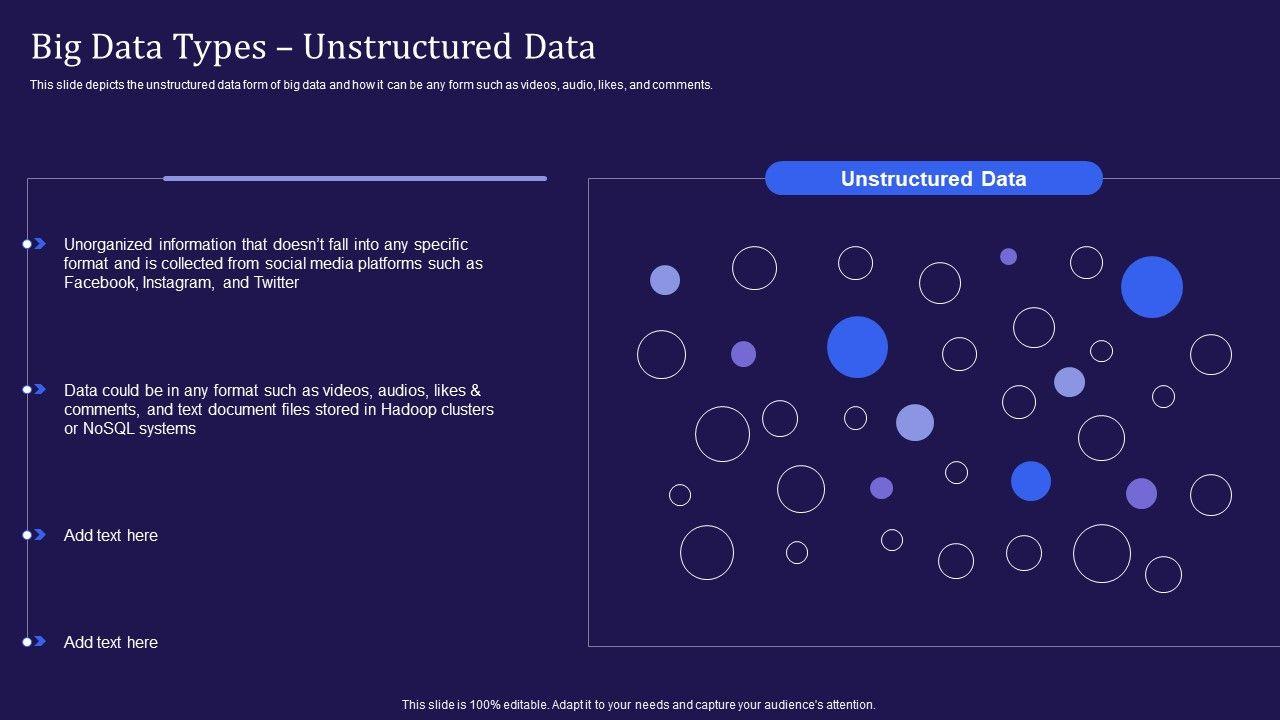Select the solid blue circle left of 'Unstructured' cluster center
Viewport: 1280px width, 720px height.
coord(857,347)
